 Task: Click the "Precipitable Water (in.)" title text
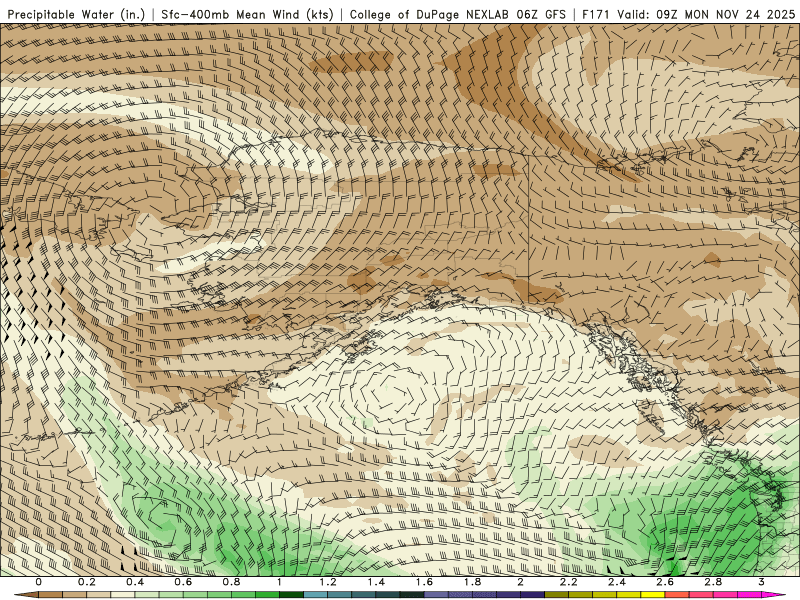point(77,14)
